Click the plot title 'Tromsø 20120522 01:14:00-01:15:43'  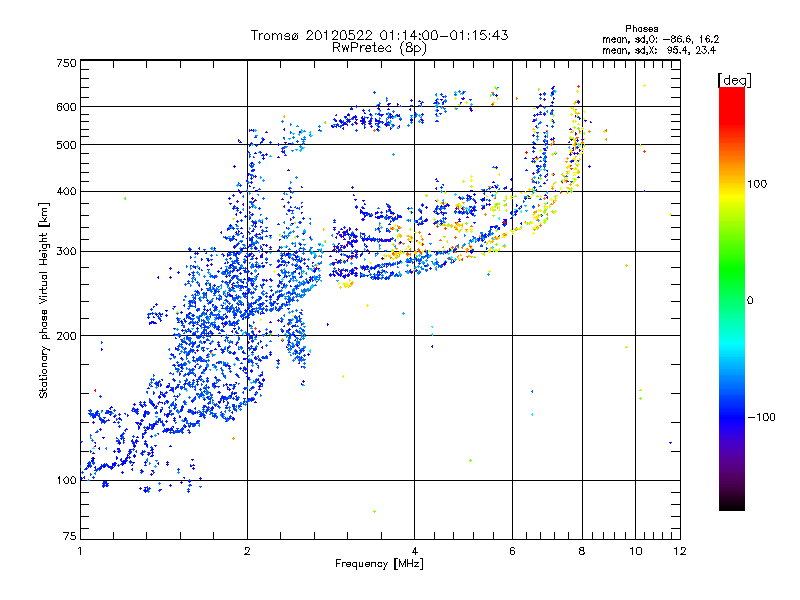coord(379,35)
